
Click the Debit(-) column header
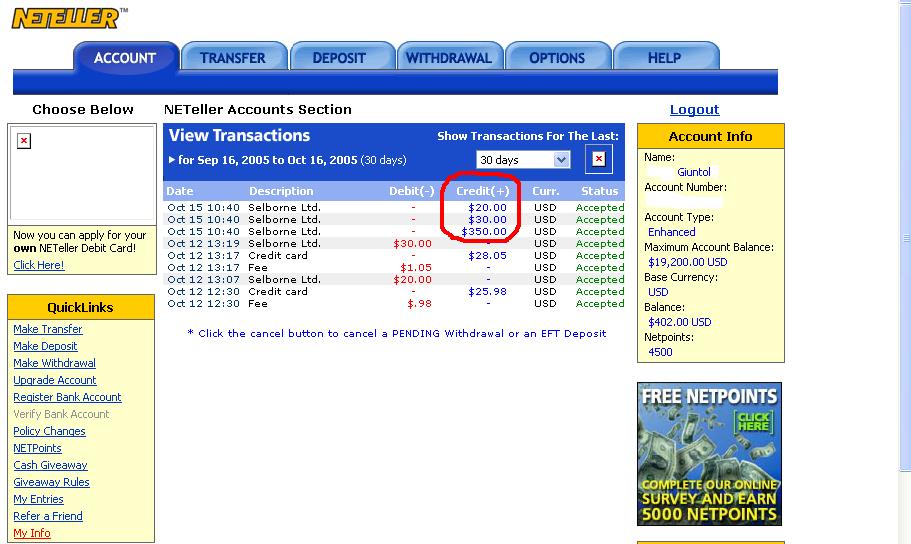coord(412,191)
